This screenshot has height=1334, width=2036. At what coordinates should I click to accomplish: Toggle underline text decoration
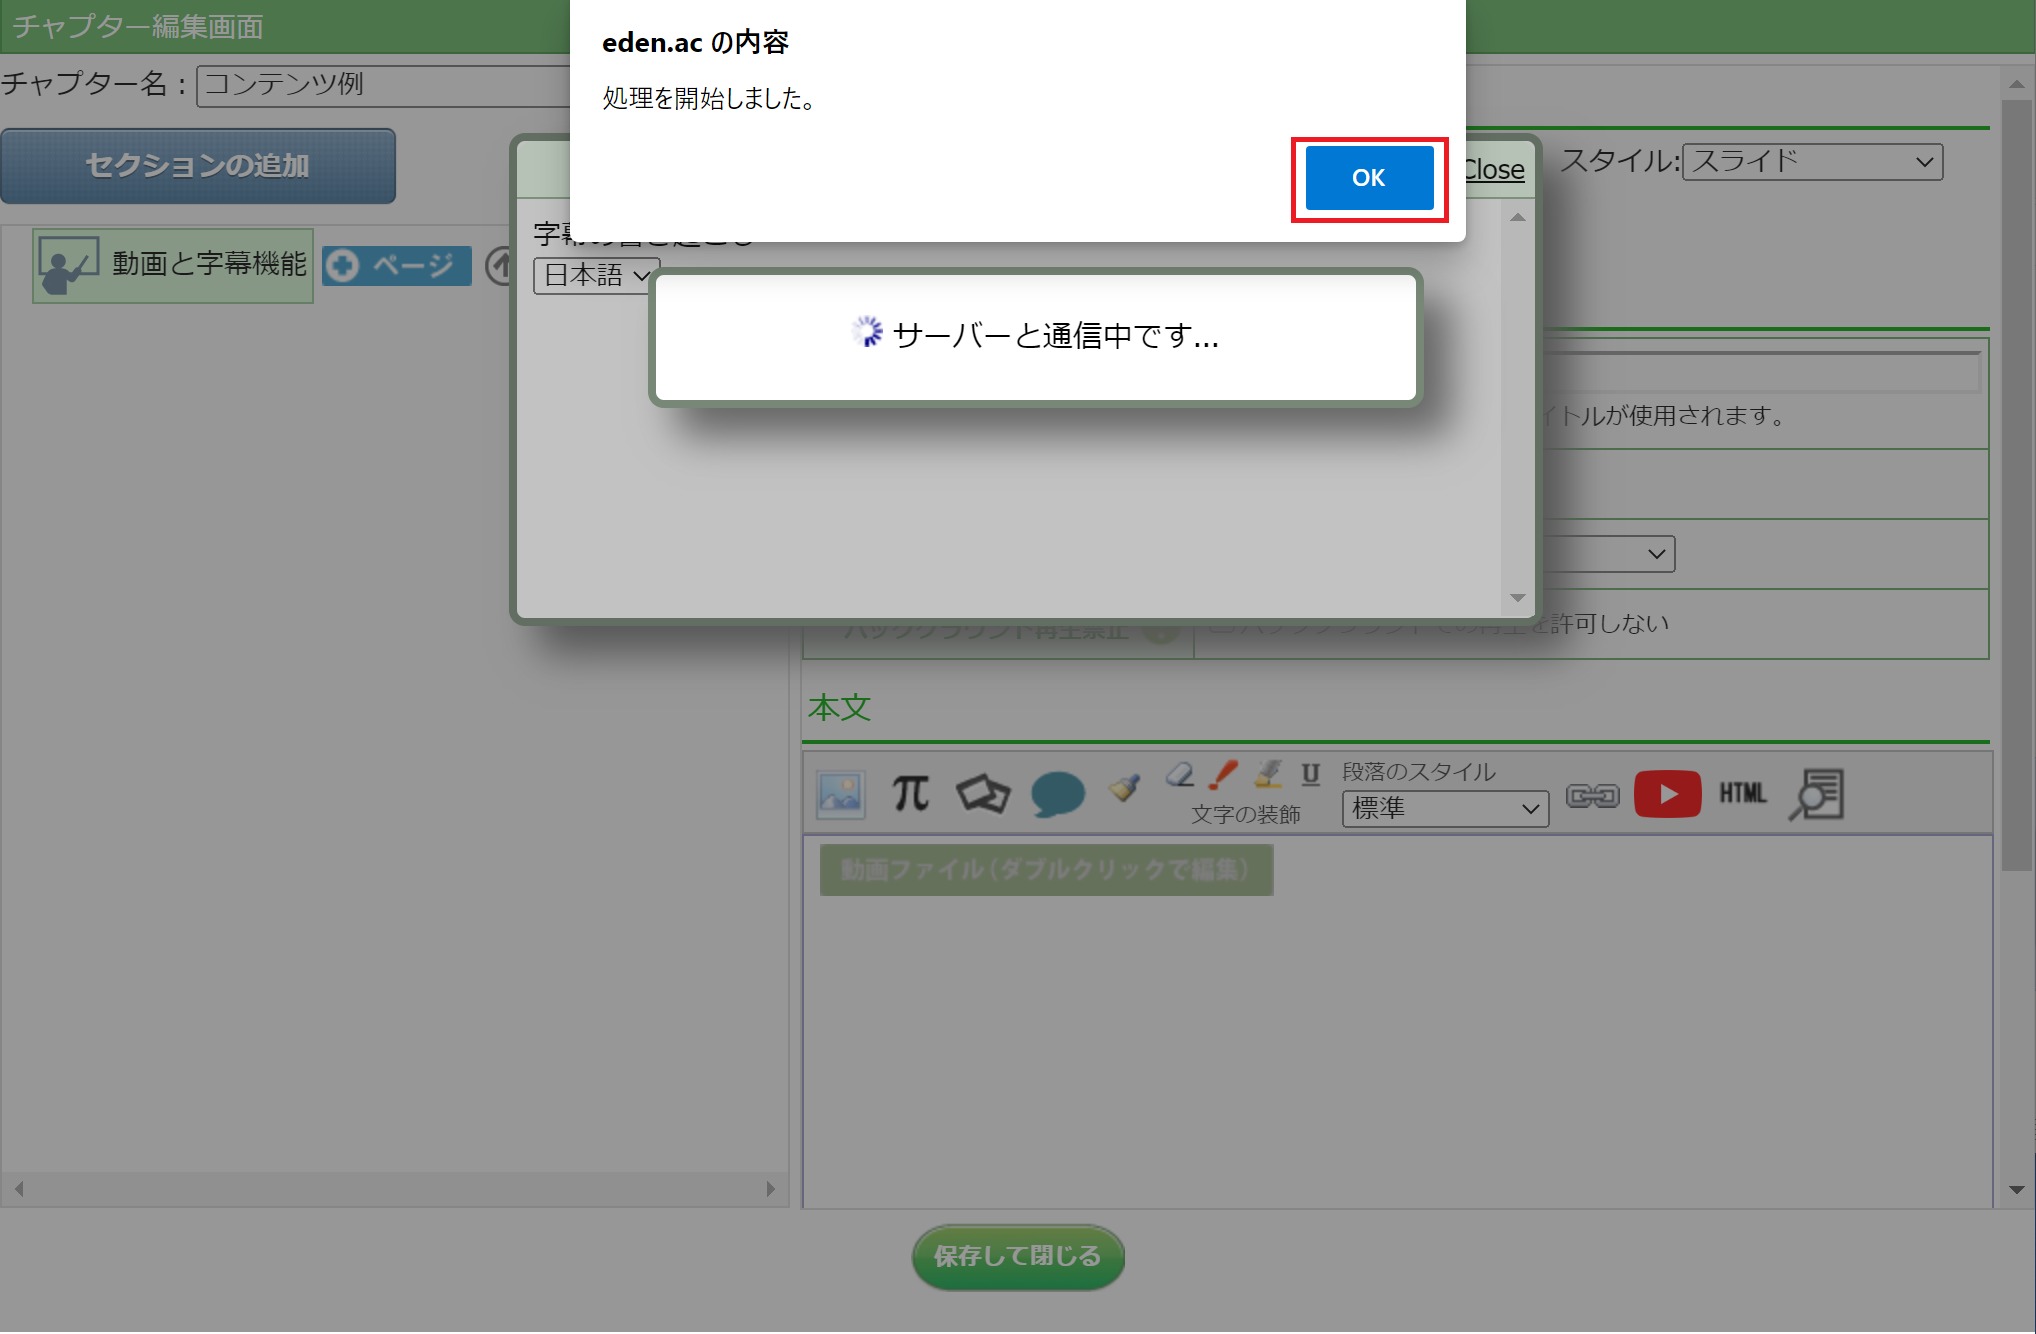(x=1310, y=774)
